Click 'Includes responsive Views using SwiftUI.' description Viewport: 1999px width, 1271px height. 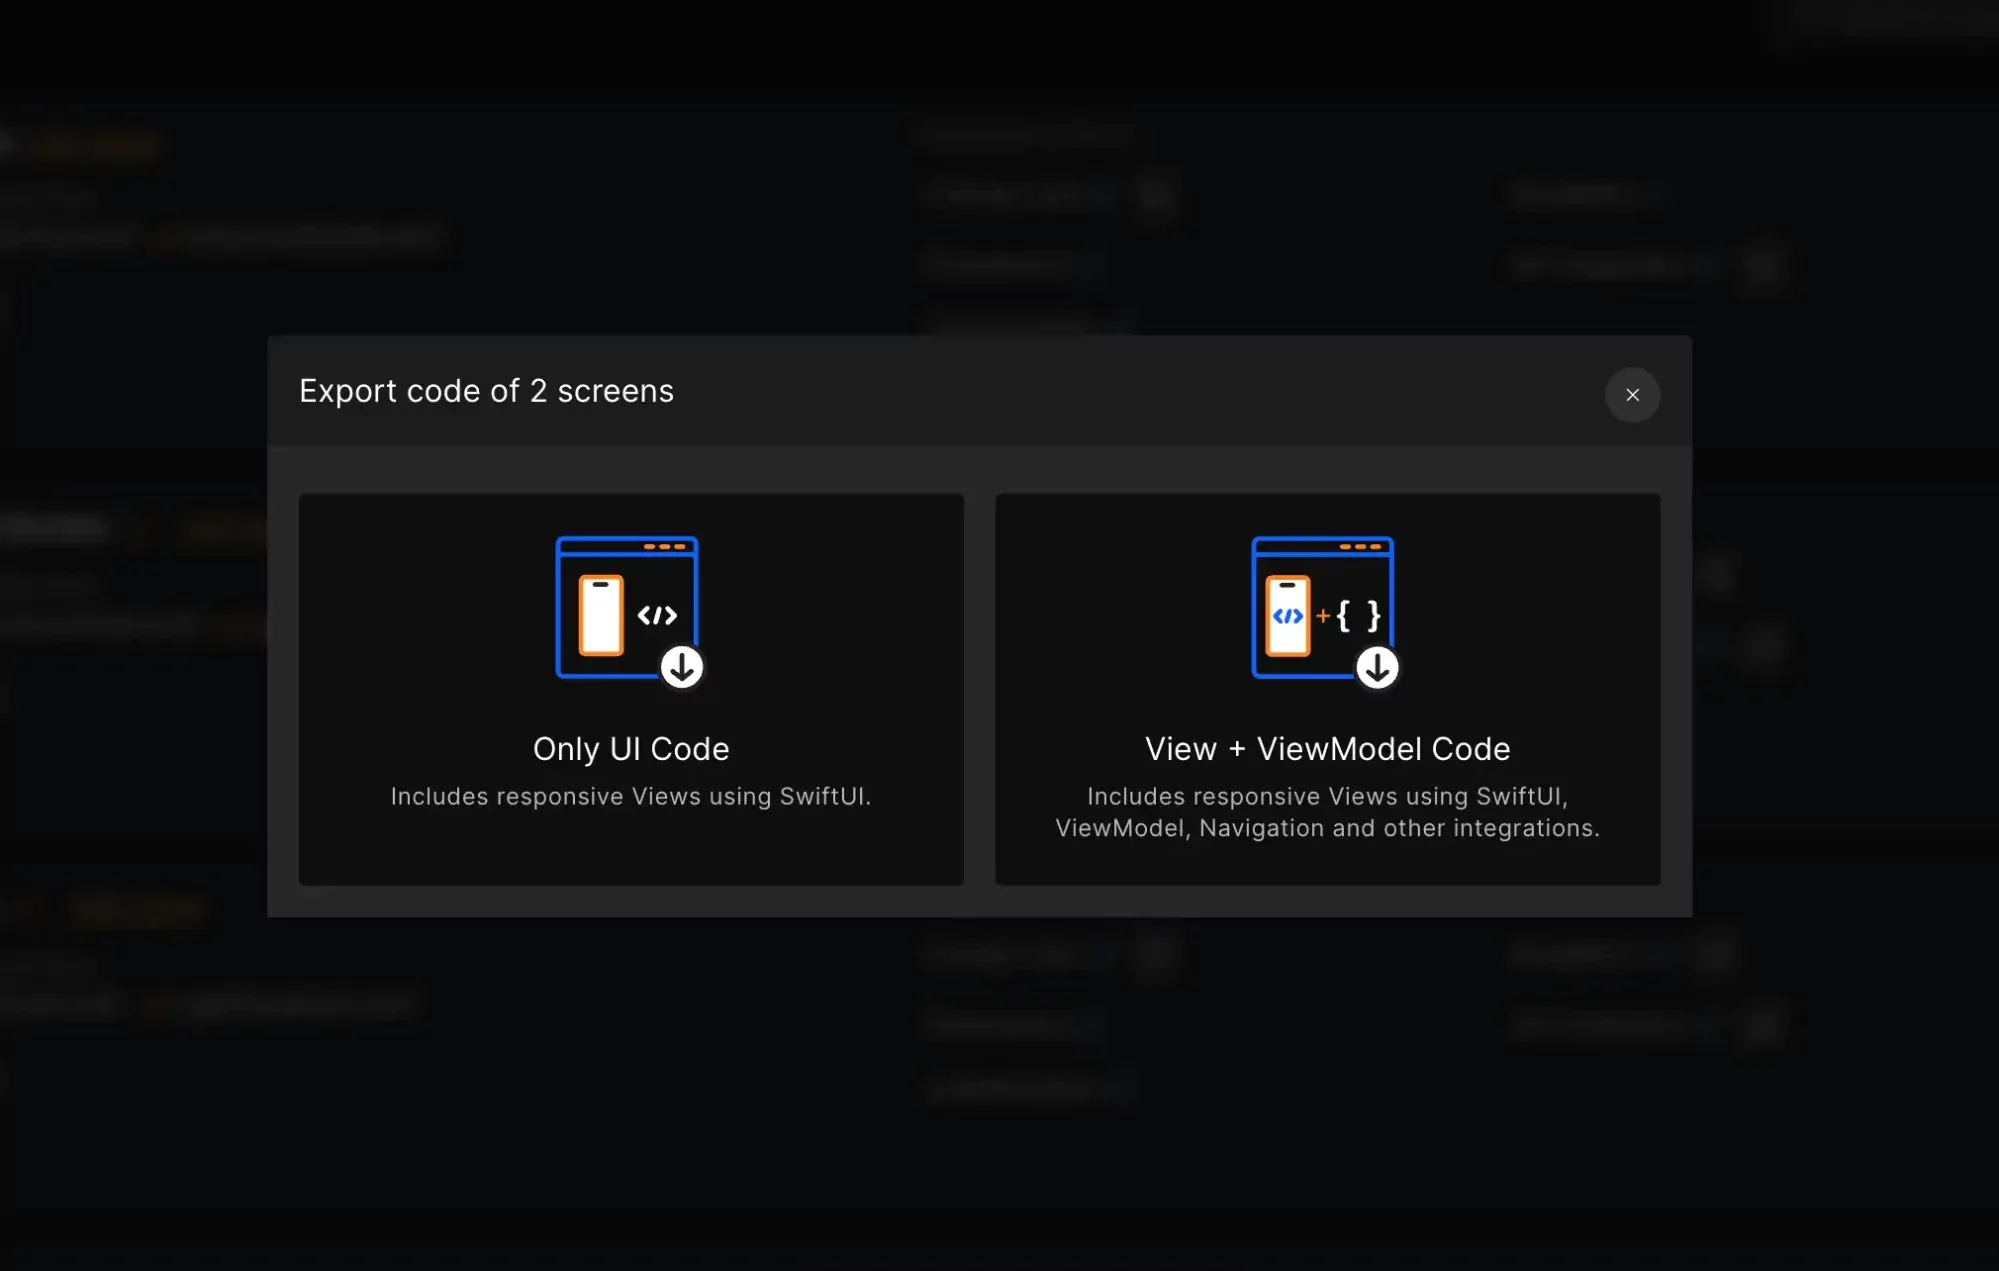tap(631, 797)
